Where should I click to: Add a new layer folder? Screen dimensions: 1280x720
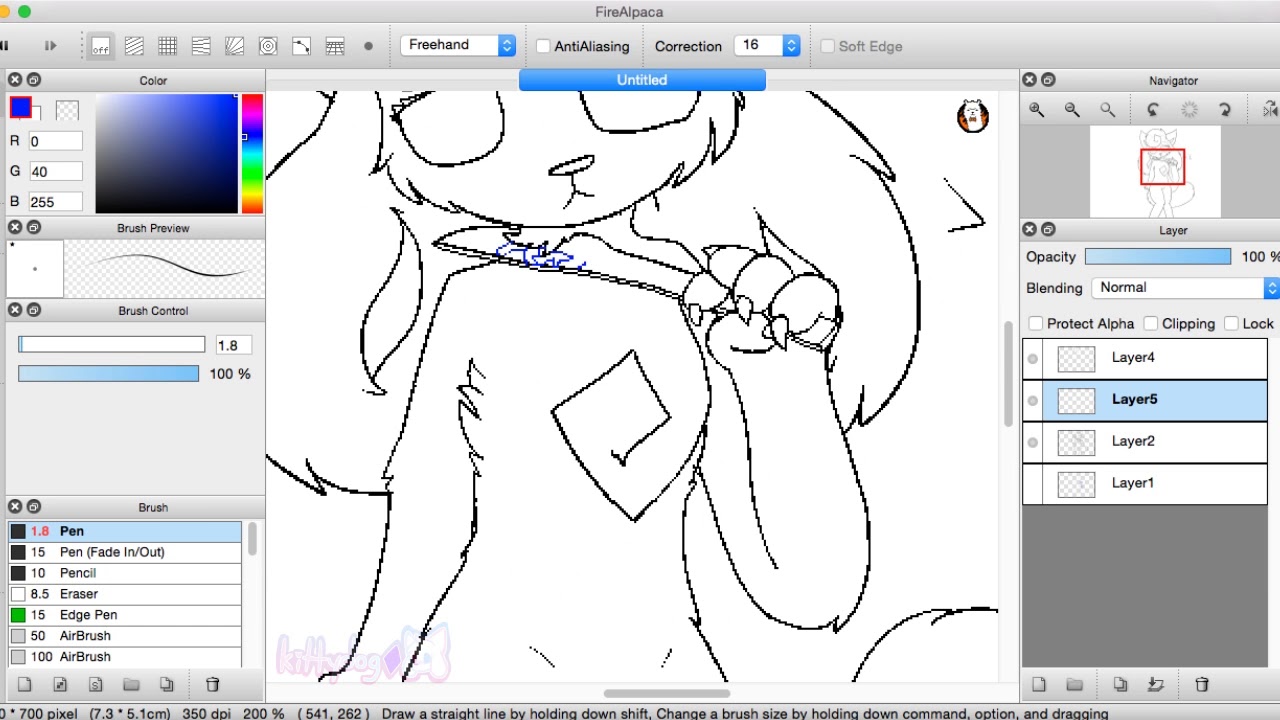pos(1074,685)
